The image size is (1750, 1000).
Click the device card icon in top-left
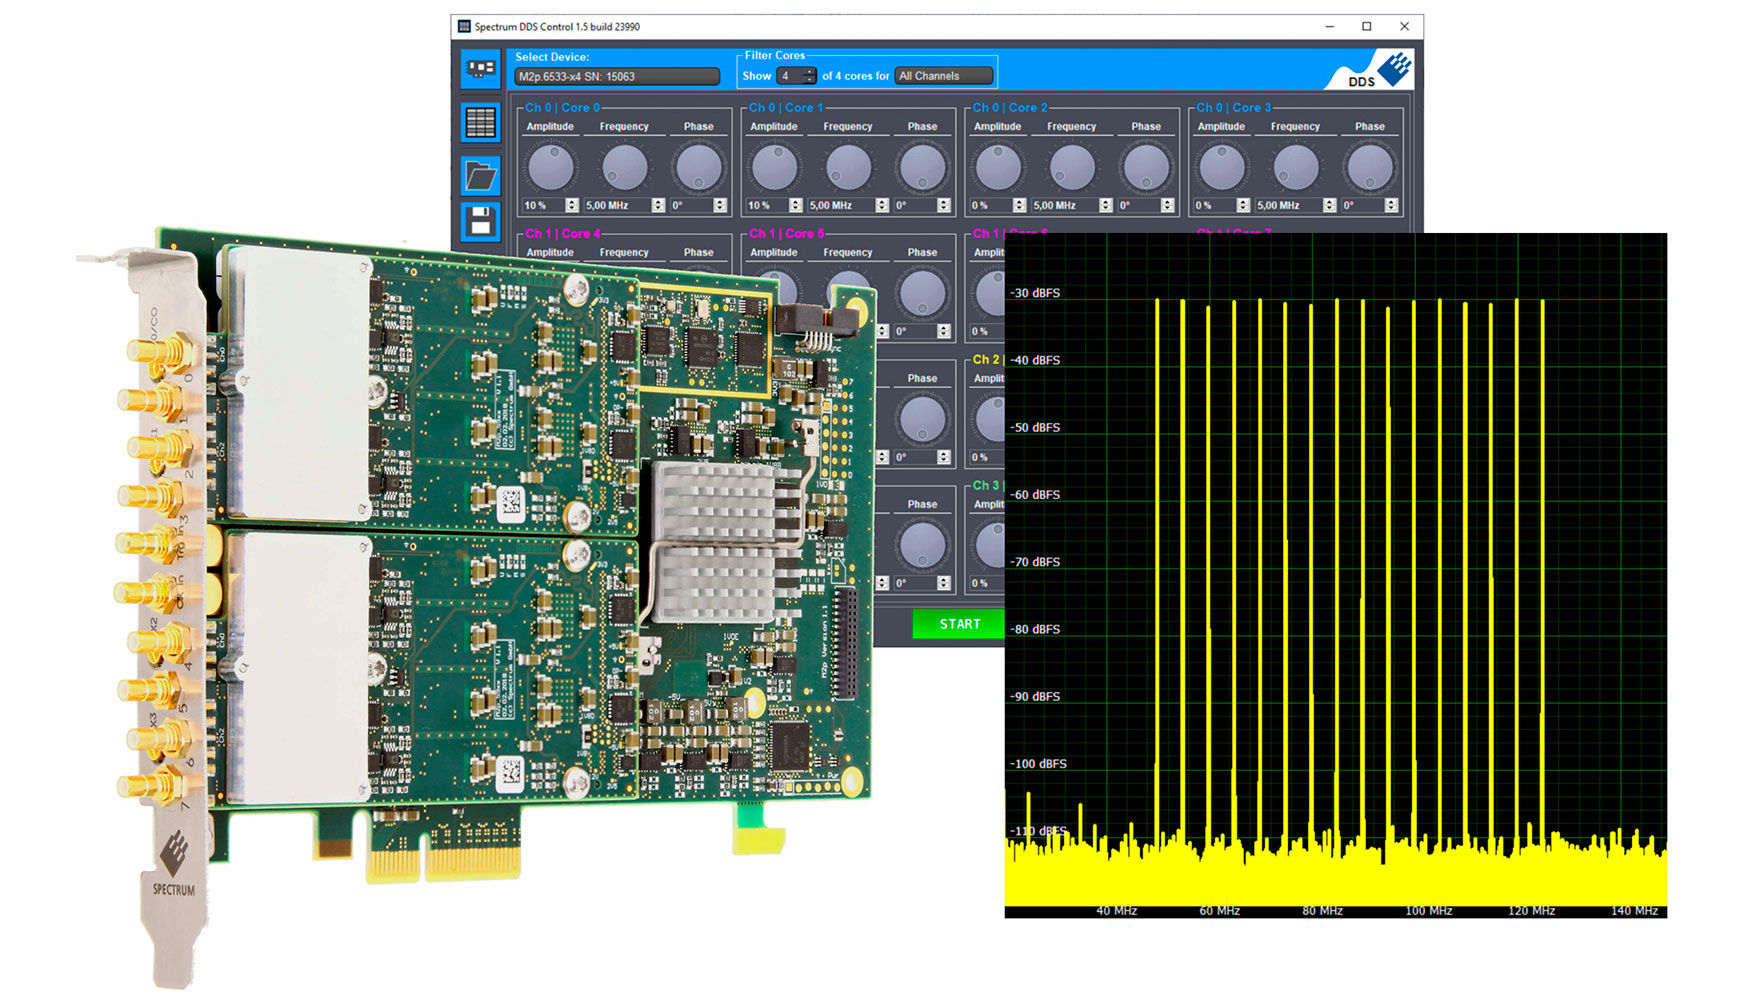tap(481, 69)
